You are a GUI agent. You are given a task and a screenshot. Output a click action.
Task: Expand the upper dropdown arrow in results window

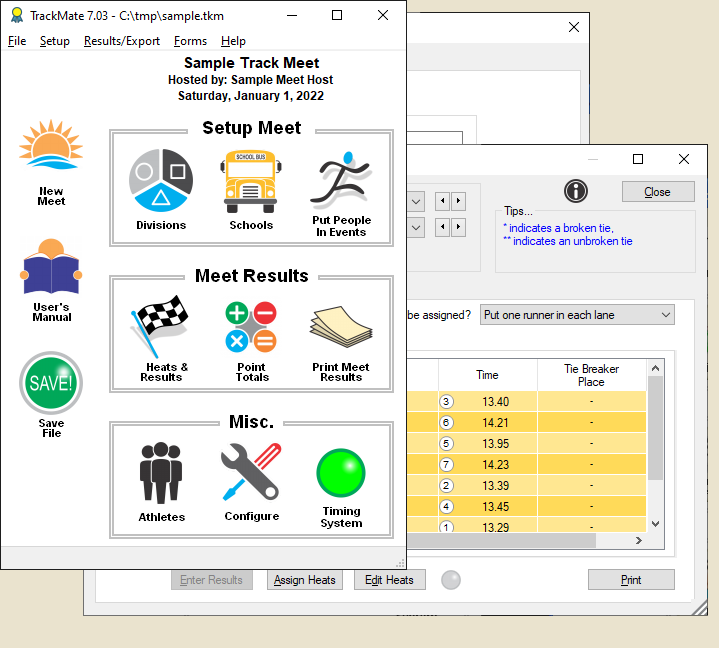click(416, 201)
